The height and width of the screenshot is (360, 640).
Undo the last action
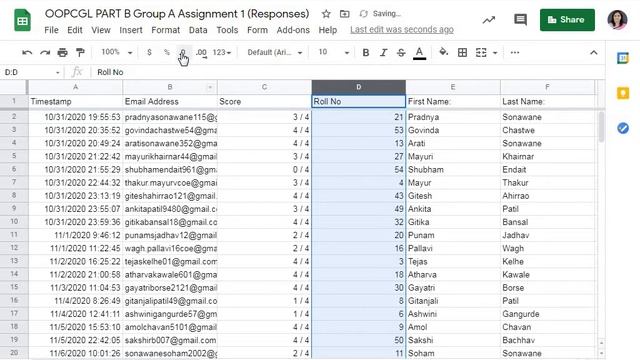[27, 53]
